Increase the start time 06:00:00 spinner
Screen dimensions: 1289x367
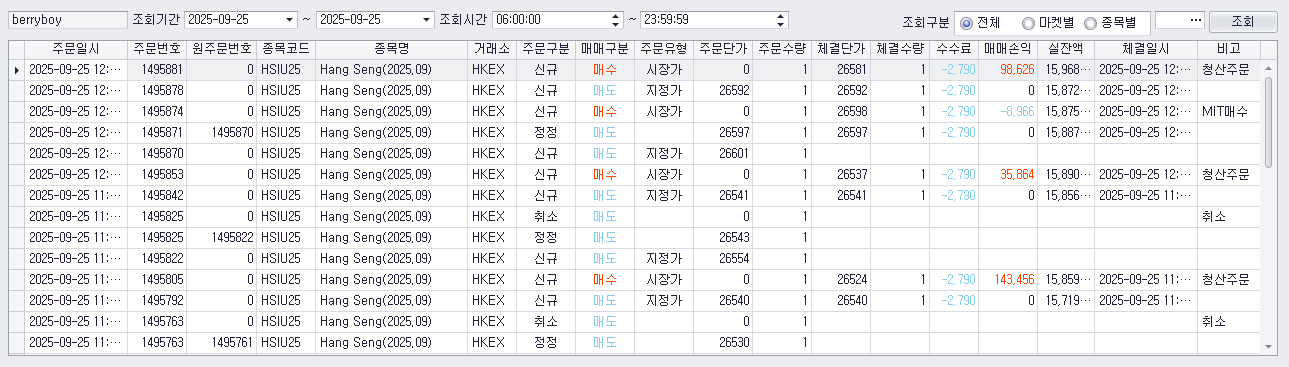[x=615, y=15]
